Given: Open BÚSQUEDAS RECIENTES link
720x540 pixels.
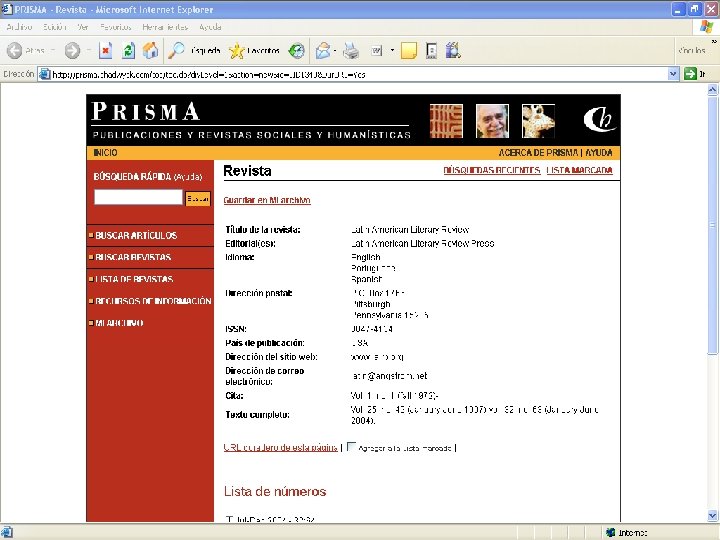Looking at the screenshot, I should [x=492, y=170].
